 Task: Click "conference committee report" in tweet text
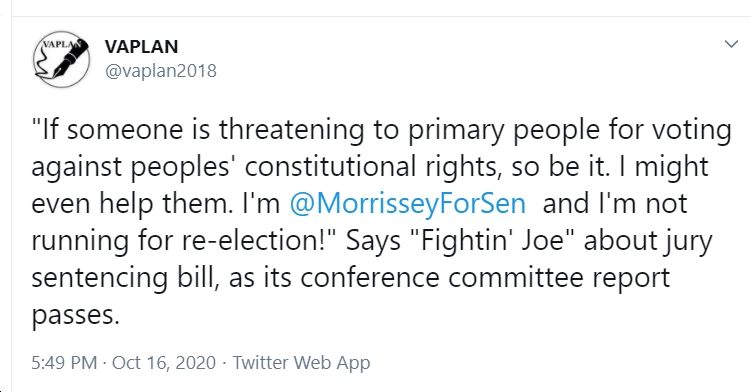[x=485, y=278]
